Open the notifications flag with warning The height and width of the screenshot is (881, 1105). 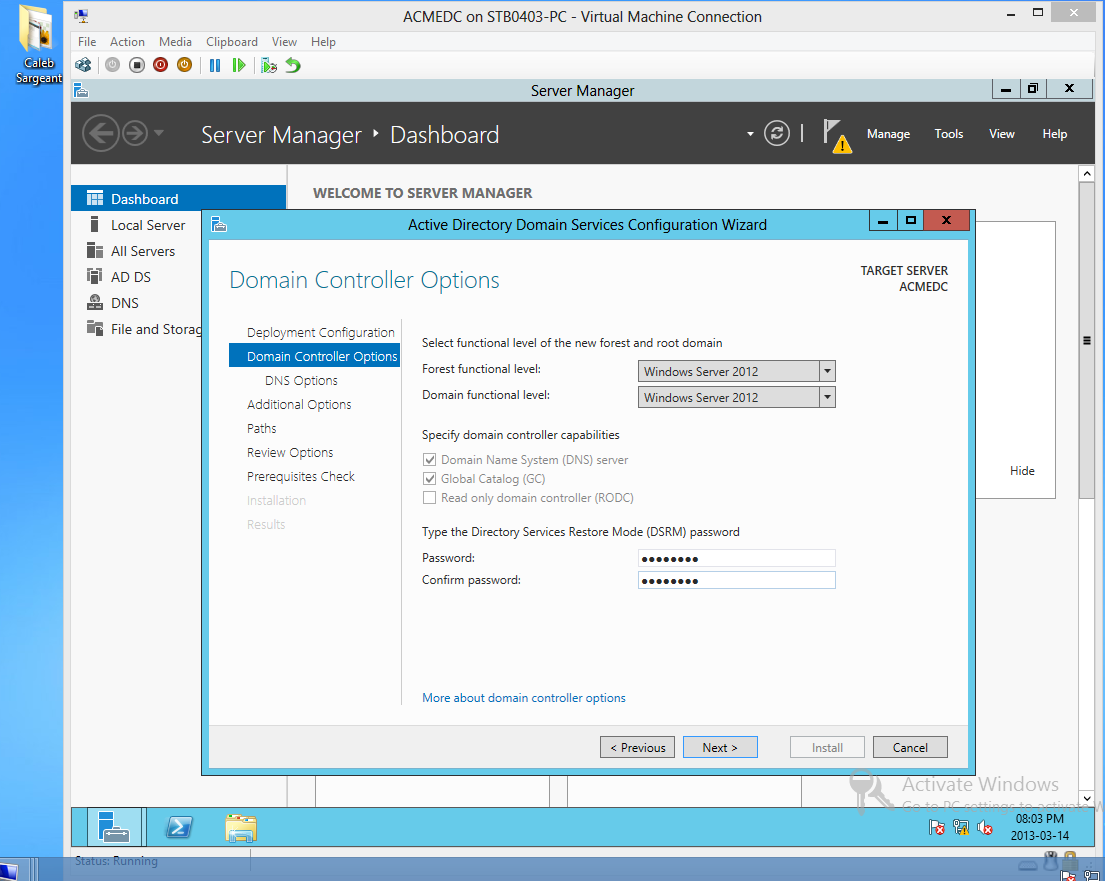[x=837, y=135]
